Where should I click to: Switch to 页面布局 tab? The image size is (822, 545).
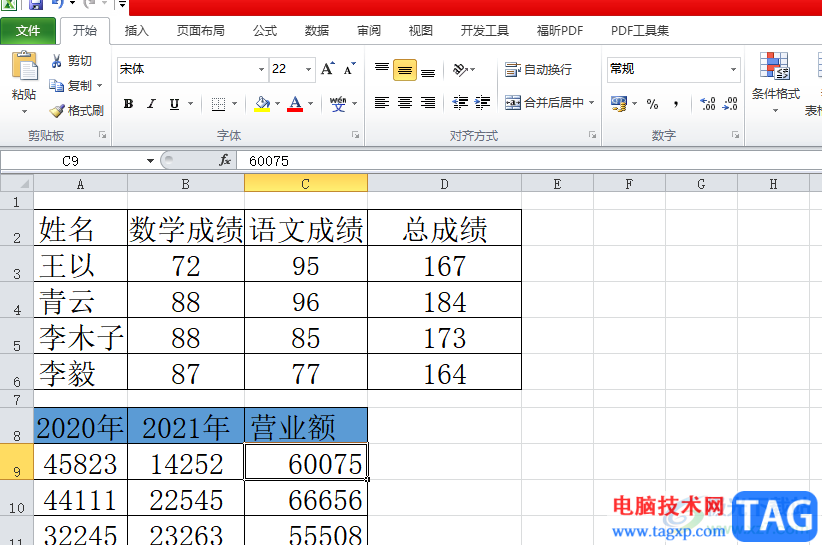[201, 30]
